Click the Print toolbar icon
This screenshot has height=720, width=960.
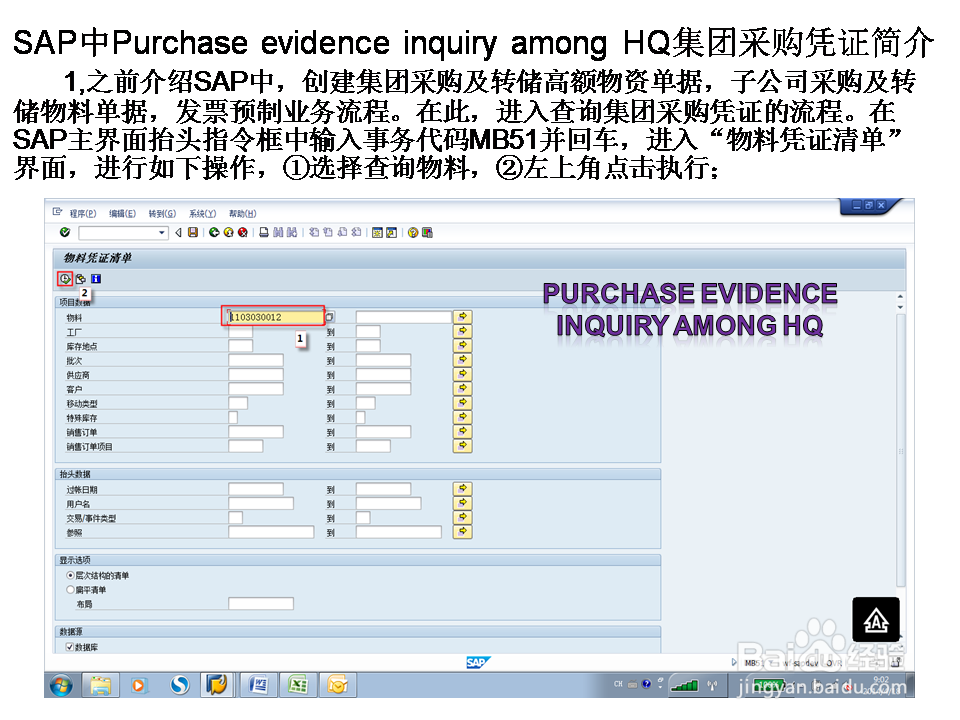tap(262, 233)
